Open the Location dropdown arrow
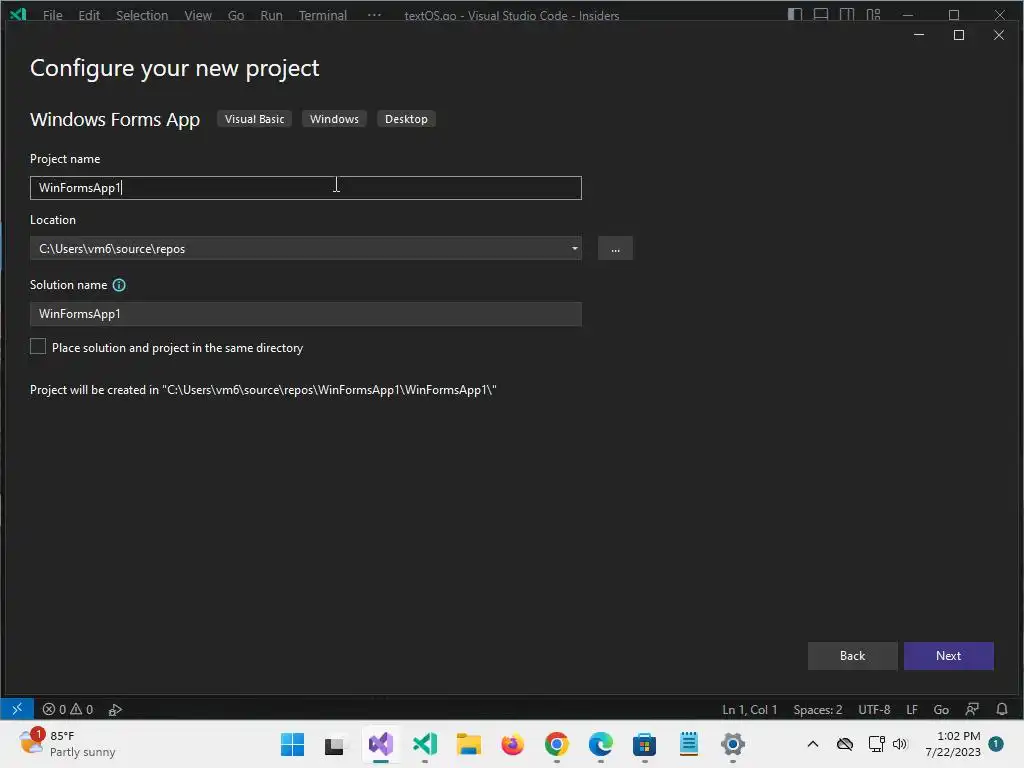 point(574,248)
